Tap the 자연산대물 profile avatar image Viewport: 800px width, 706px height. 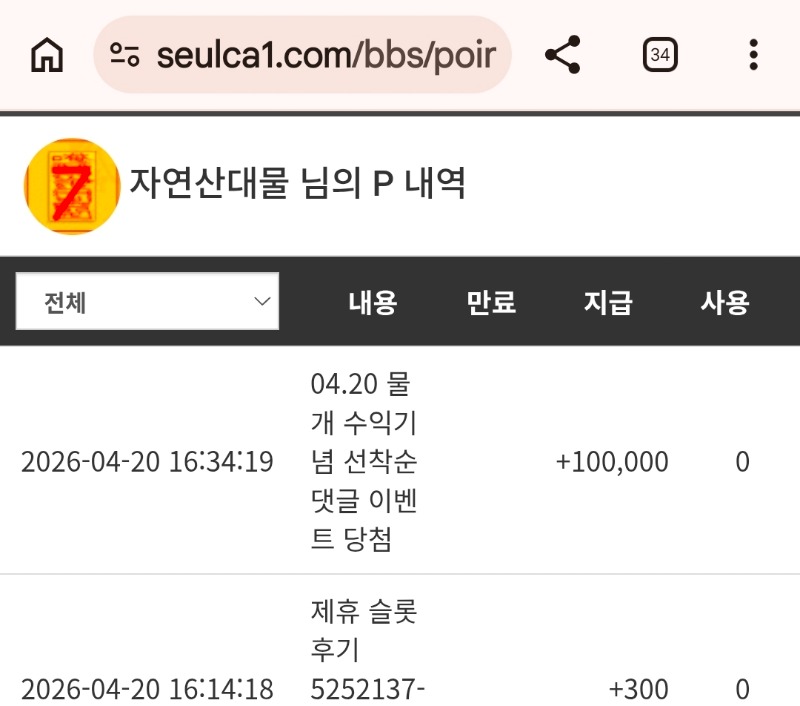click(x=71, y=186)
